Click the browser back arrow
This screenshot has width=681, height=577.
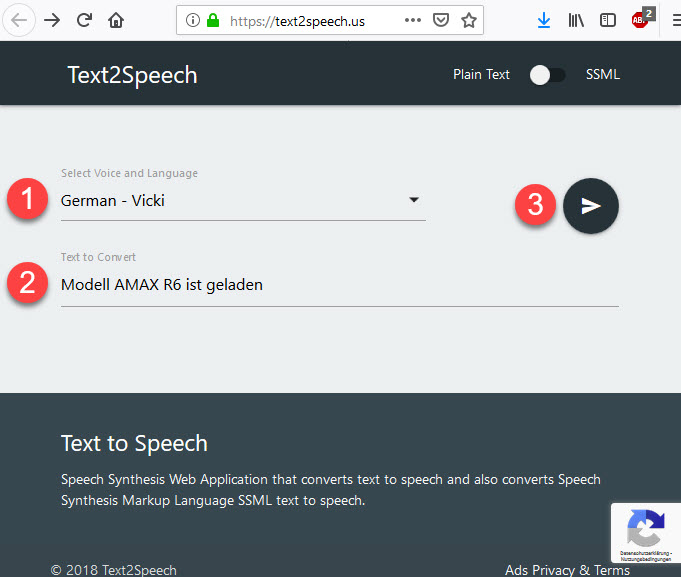(19, 20)
